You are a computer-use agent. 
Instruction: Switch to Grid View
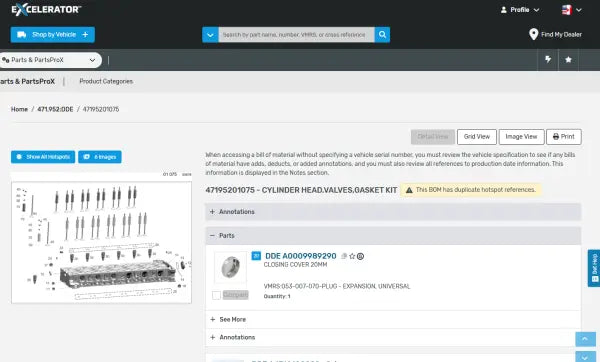477,137
